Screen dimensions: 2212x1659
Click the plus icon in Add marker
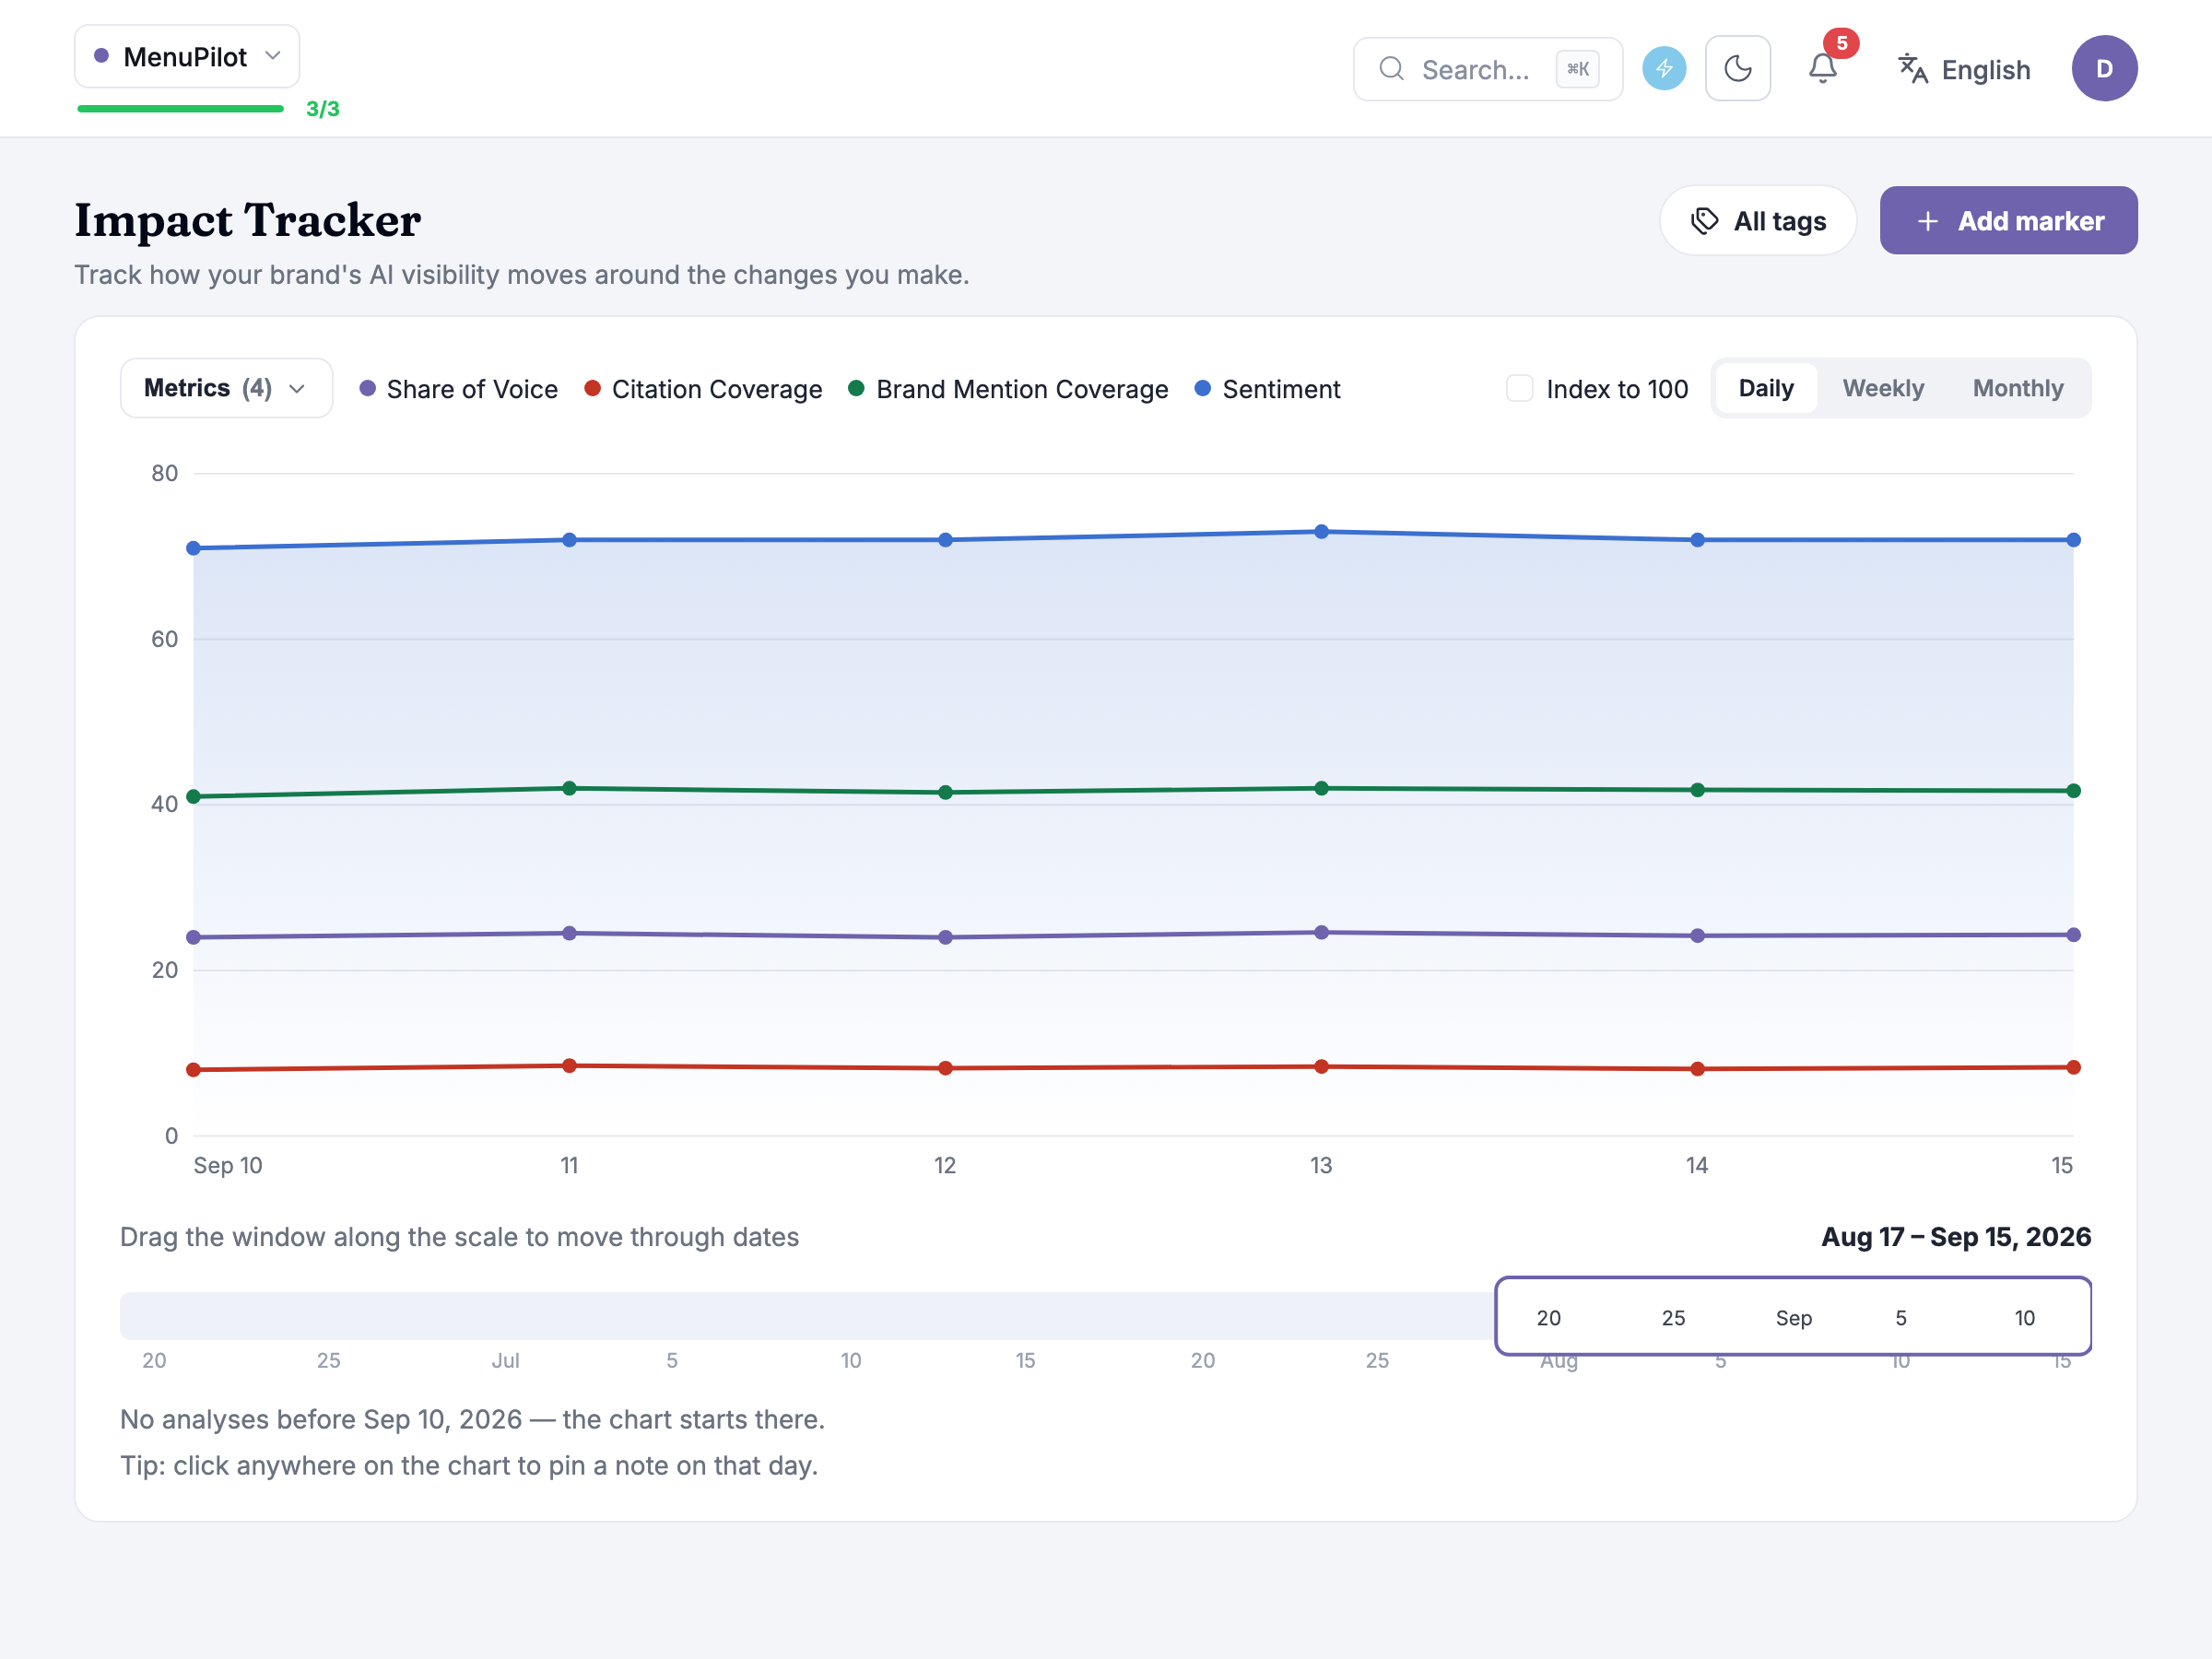point(1927,221)
